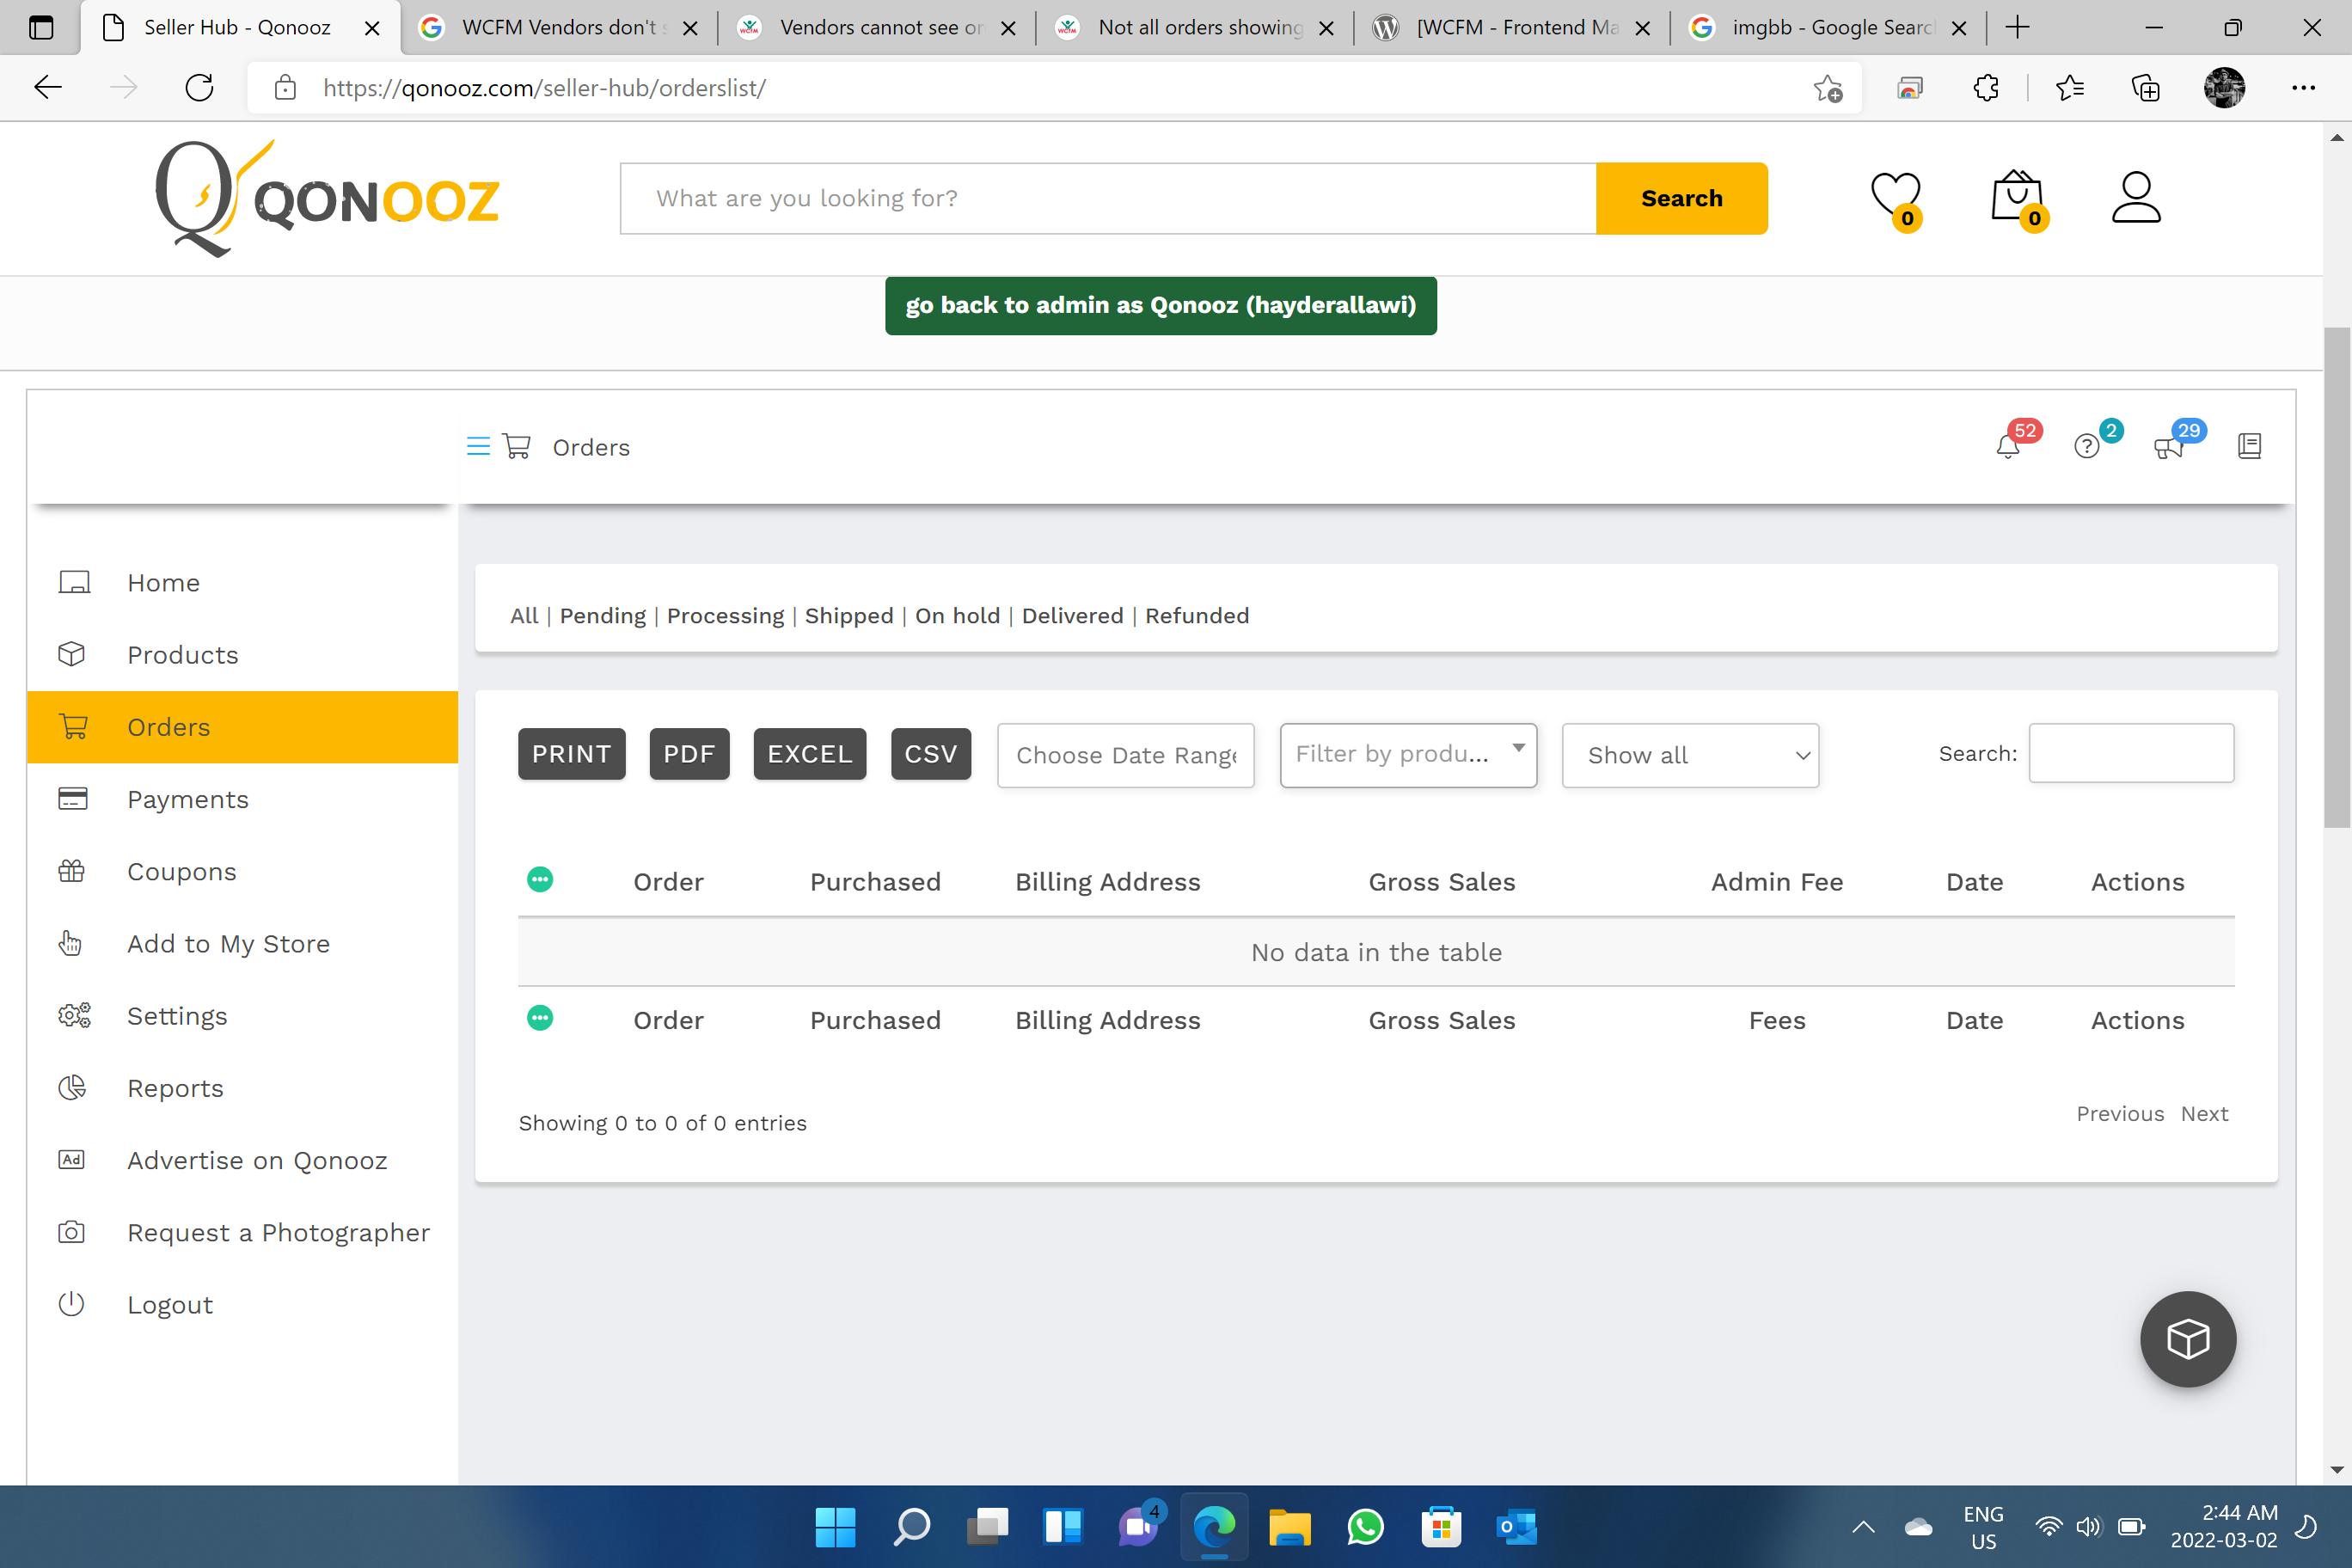Add this page to favorites star icon

point(1828,88)
